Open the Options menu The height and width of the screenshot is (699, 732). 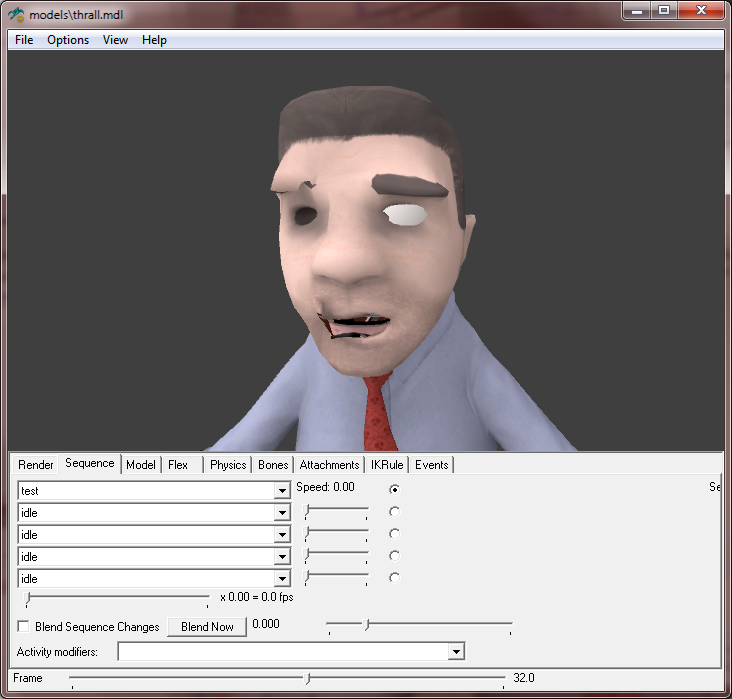68,40
